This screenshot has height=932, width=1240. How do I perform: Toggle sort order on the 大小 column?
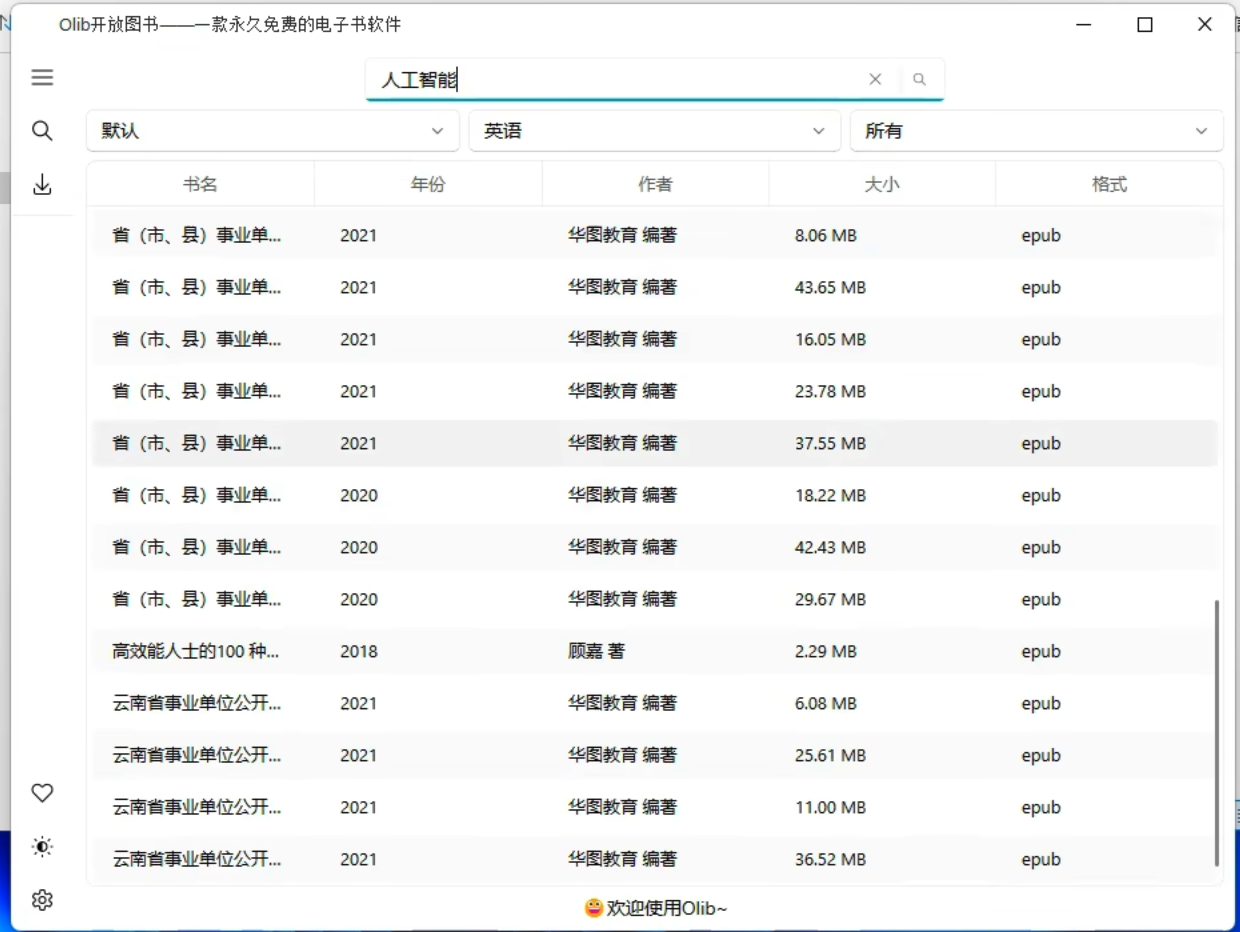tap(881, 184)
